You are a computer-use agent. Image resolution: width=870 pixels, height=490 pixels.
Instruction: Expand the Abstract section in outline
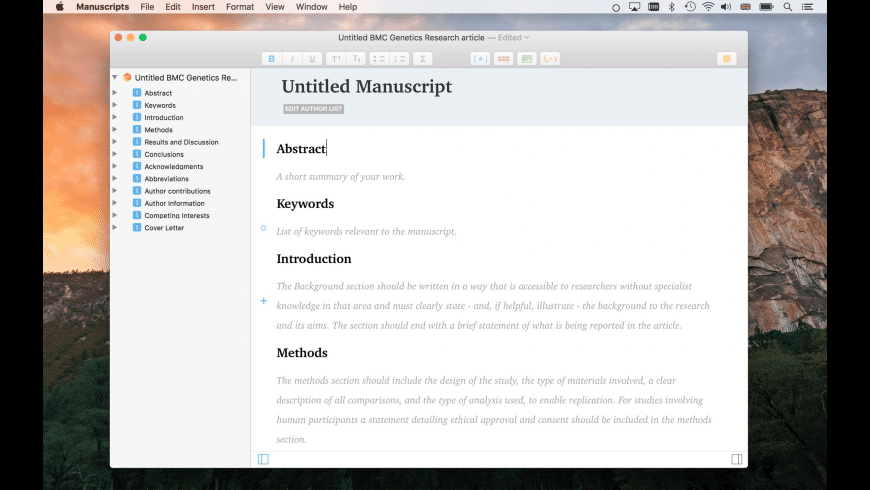pos(114,93)
